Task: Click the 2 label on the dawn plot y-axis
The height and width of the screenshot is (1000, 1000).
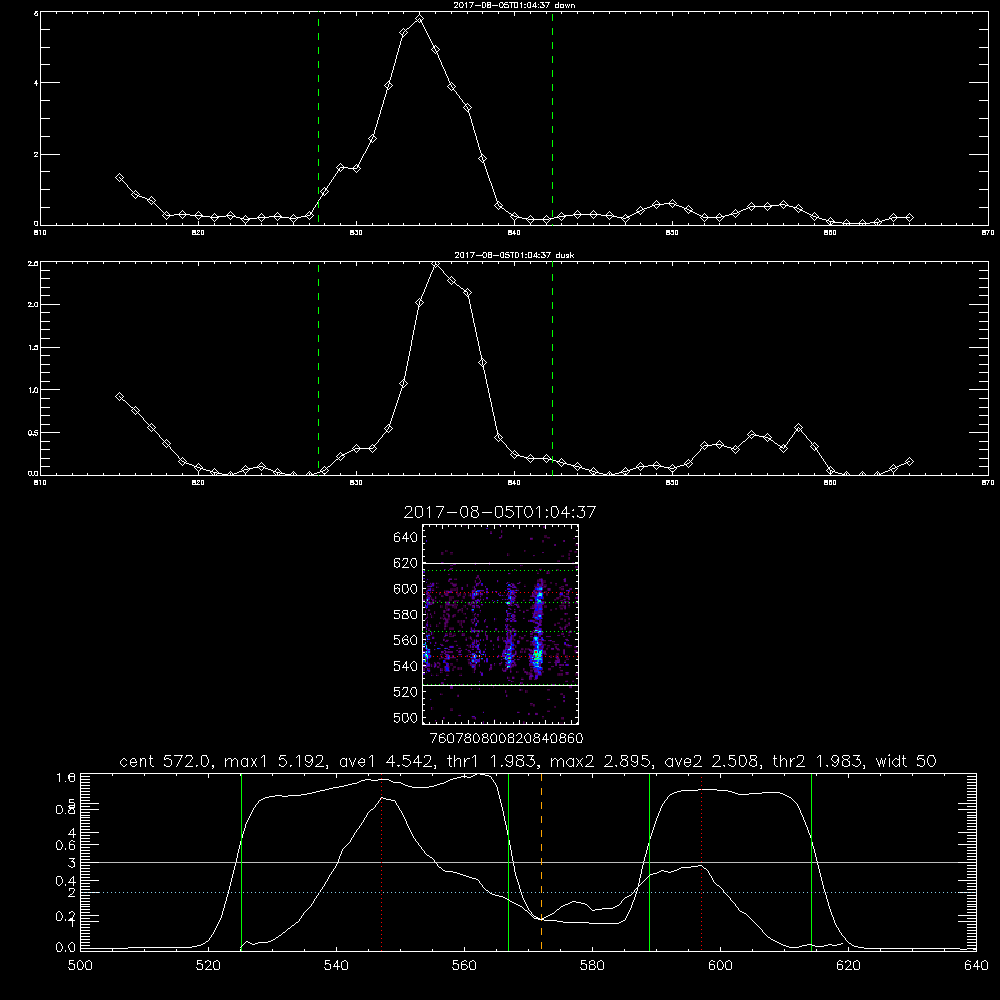Action: click(36, 154)
